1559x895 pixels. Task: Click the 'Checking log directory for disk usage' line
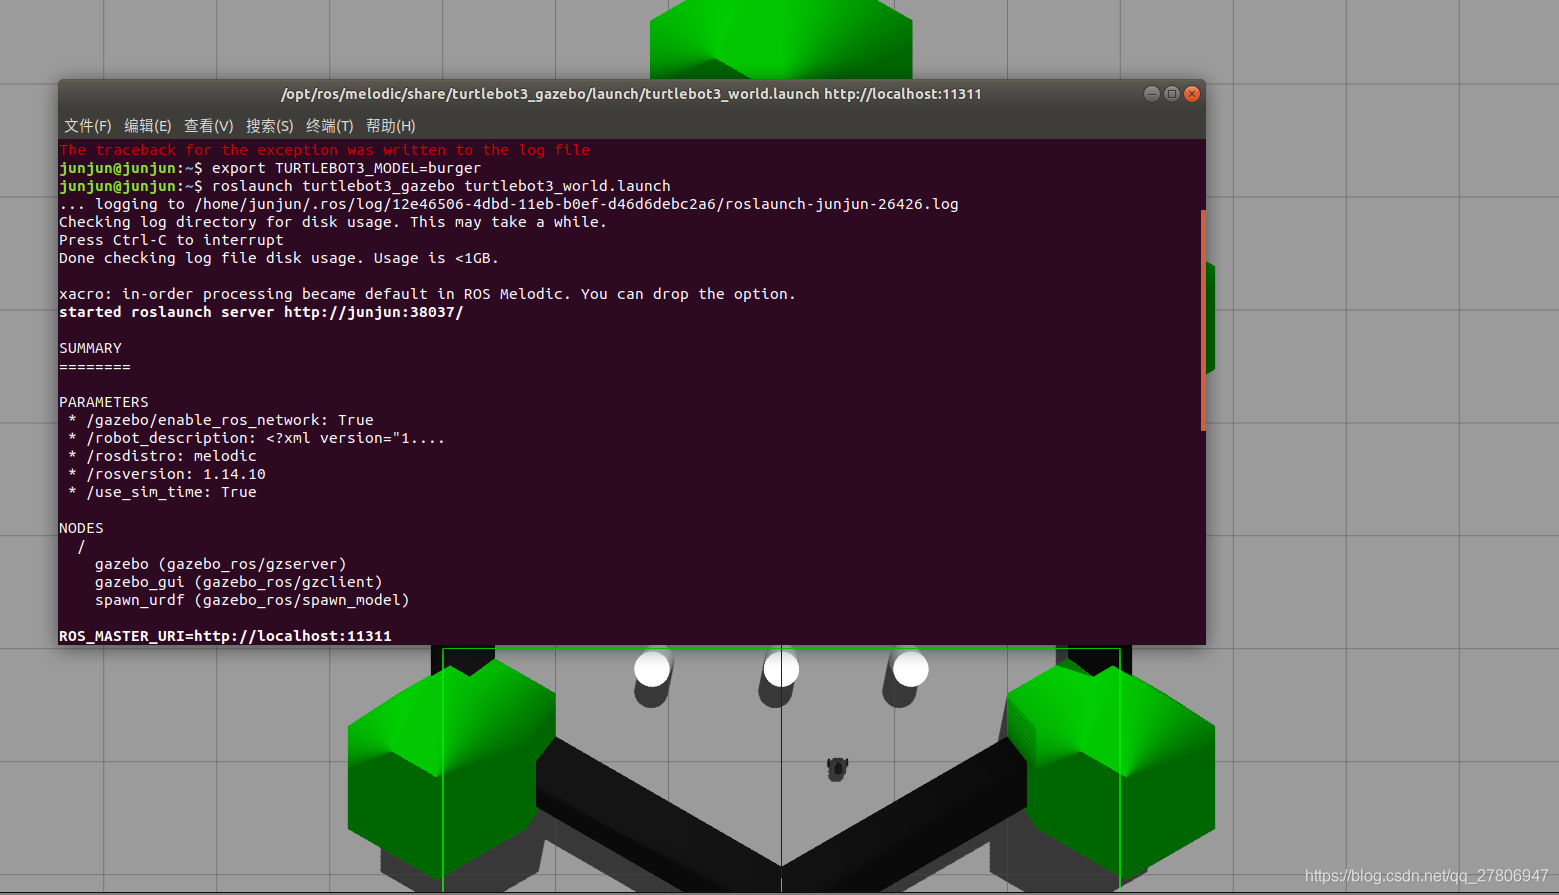(x=333, y=222)
